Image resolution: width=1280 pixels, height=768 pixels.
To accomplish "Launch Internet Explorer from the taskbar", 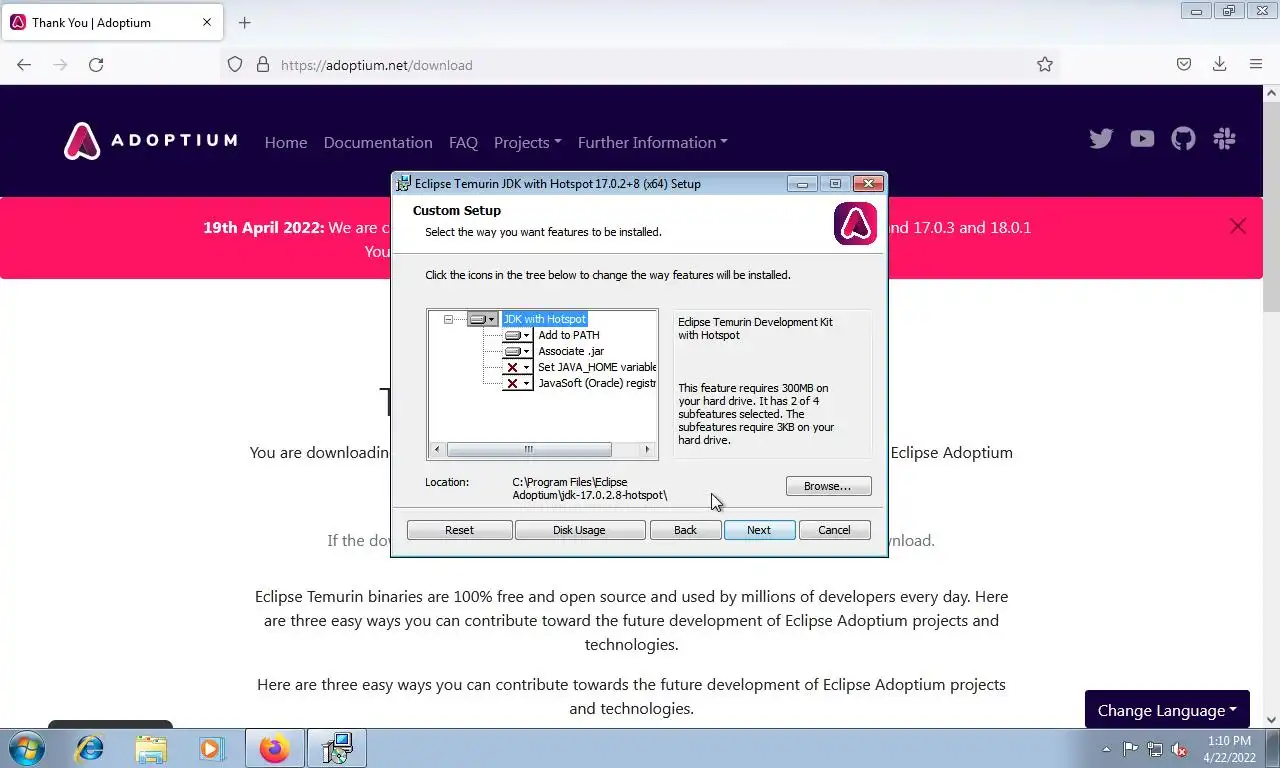I will click(x=90, y=748).
